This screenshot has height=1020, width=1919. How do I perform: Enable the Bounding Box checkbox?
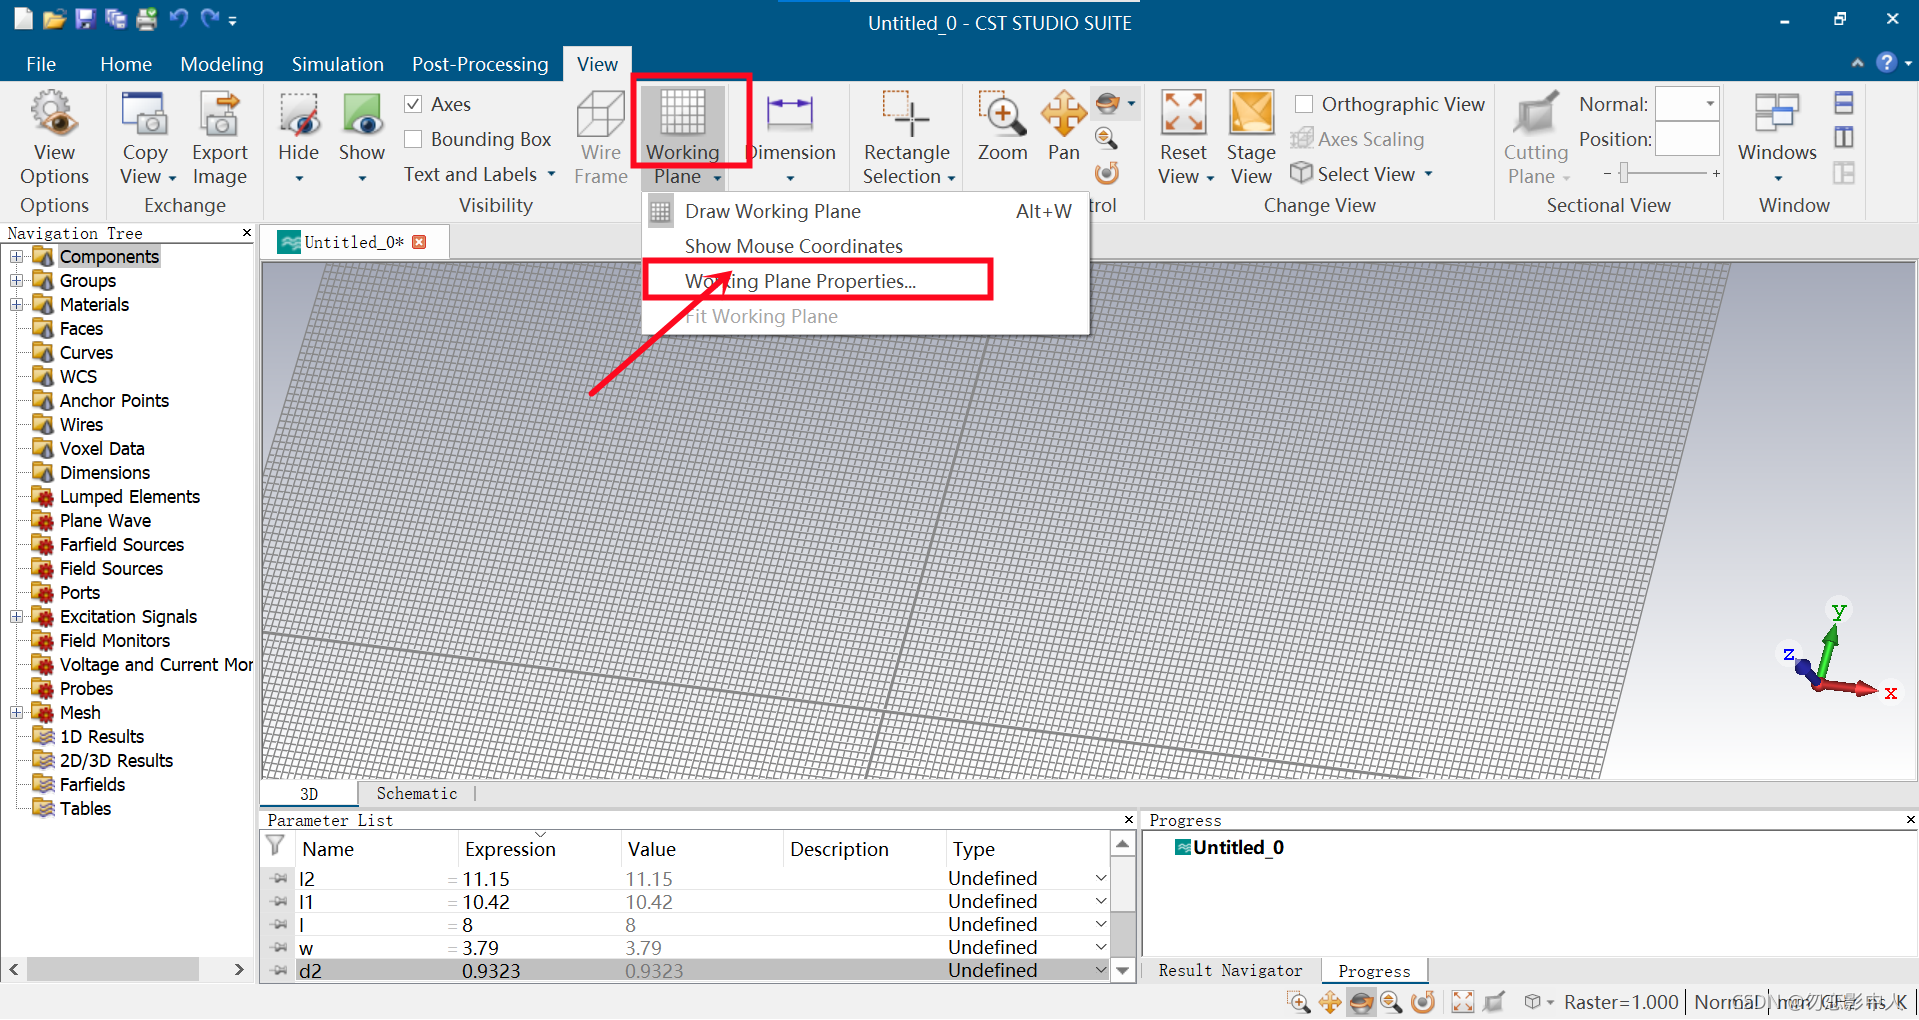413,139
